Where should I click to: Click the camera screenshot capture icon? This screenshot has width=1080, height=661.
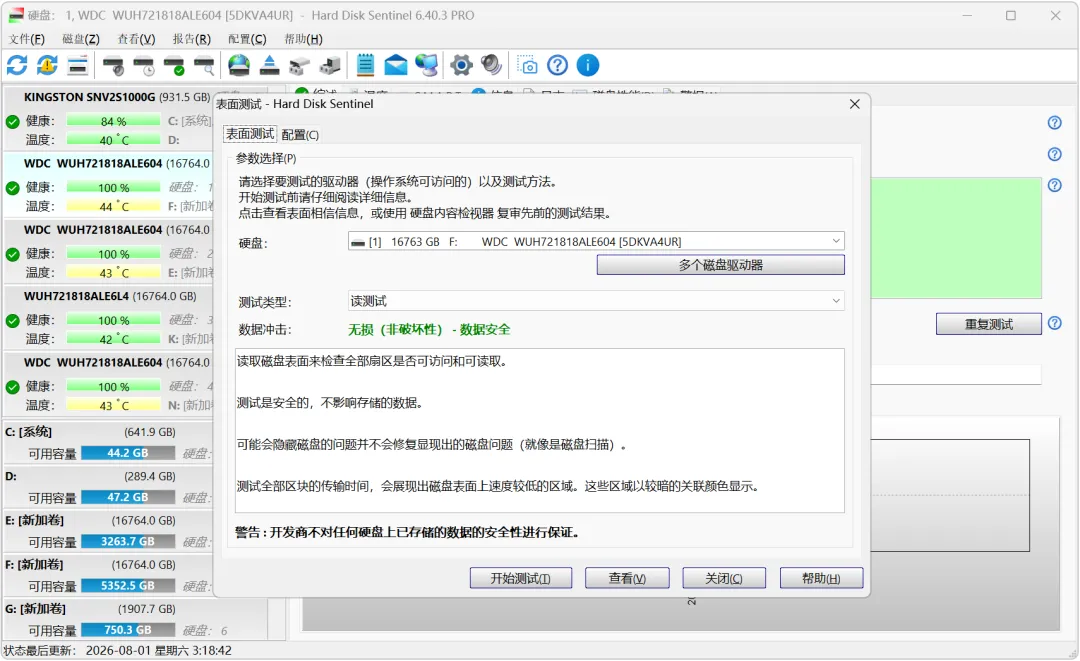click(527, 65)
